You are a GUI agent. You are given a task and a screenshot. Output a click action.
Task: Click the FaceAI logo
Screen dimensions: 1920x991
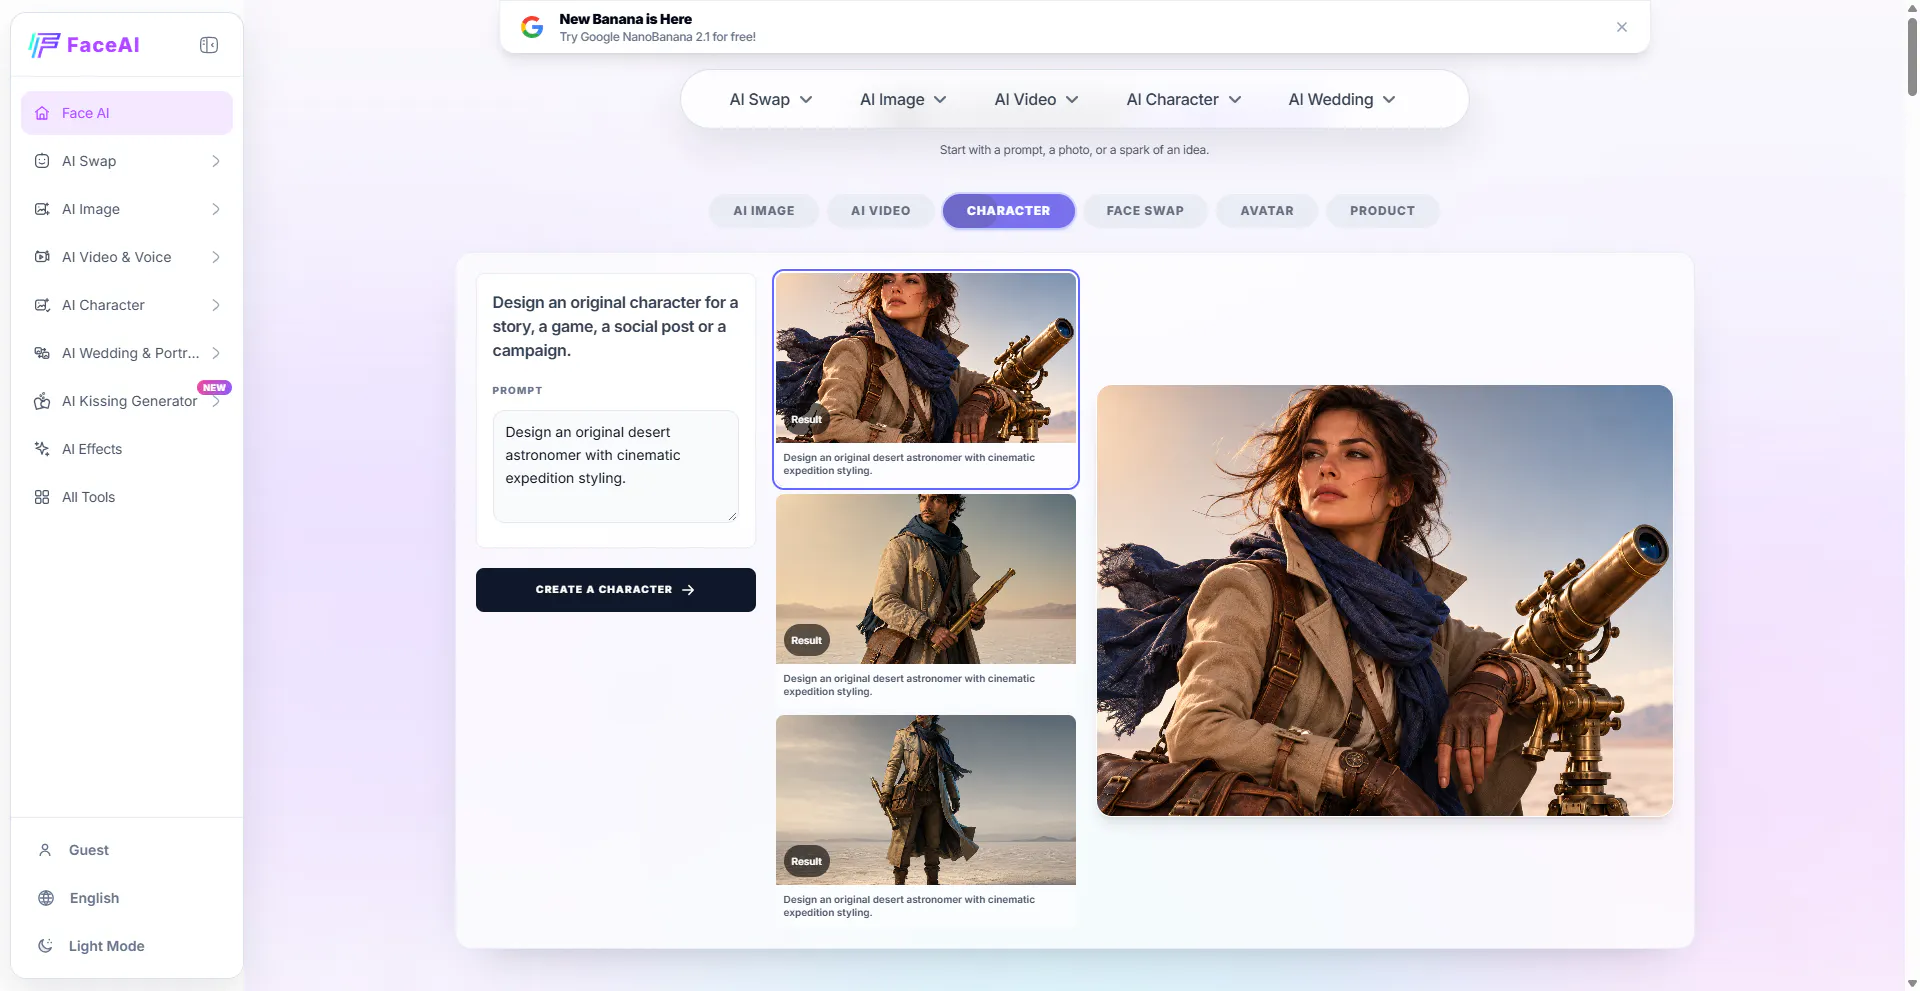pyautogui.click(x=84, y=45)
